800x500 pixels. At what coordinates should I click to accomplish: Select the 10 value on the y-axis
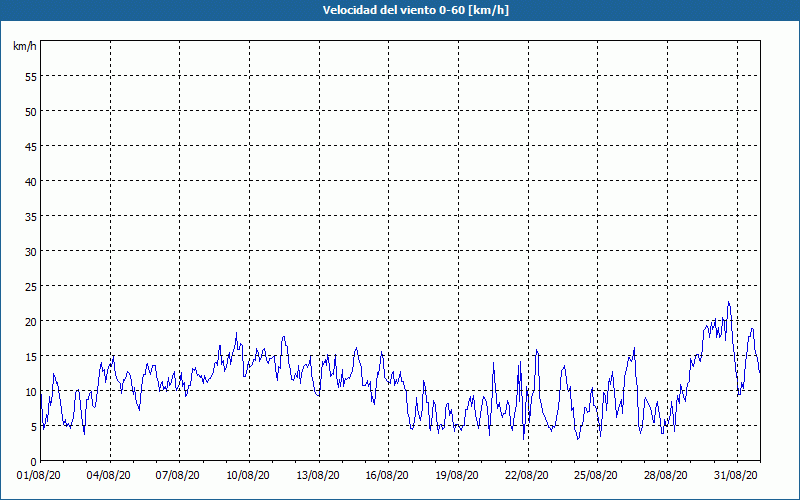tap(31, 392)
